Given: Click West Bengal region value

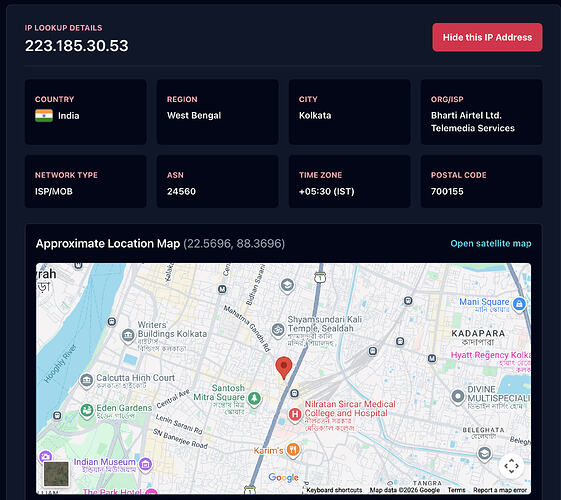Looking at the screenshot, I should click(x=194, y=116).
